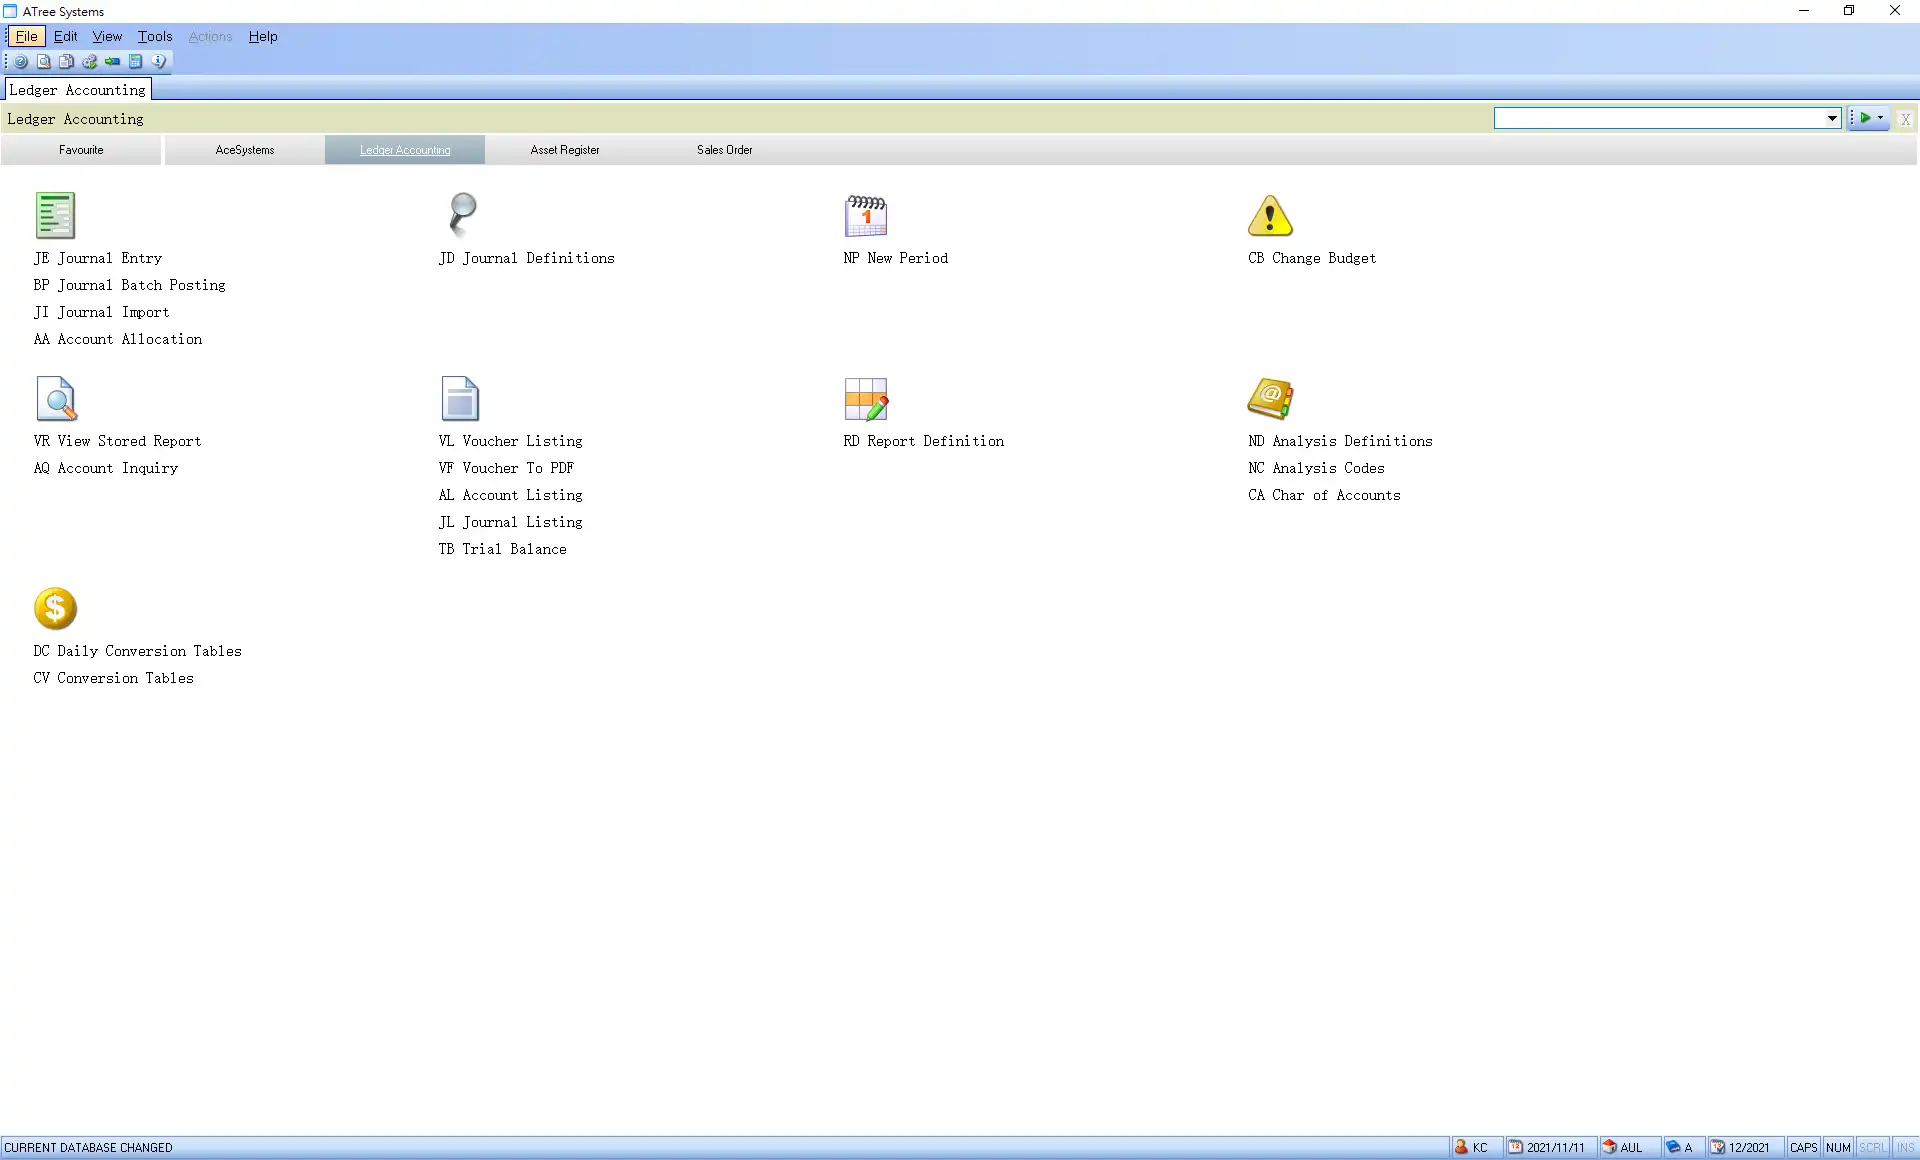Switch to Asset Register tab
The width and height of the screenshot is (1920, 1160).
tap(564, 149)
